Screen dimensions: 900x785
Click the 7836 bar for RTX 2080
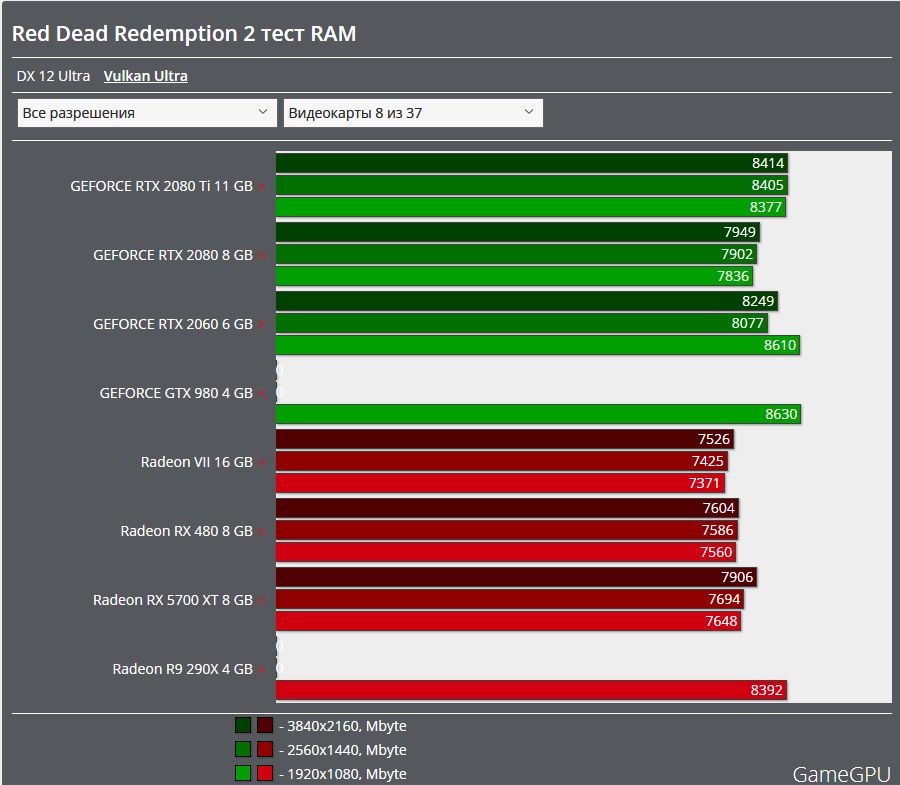tap(514, 276)
